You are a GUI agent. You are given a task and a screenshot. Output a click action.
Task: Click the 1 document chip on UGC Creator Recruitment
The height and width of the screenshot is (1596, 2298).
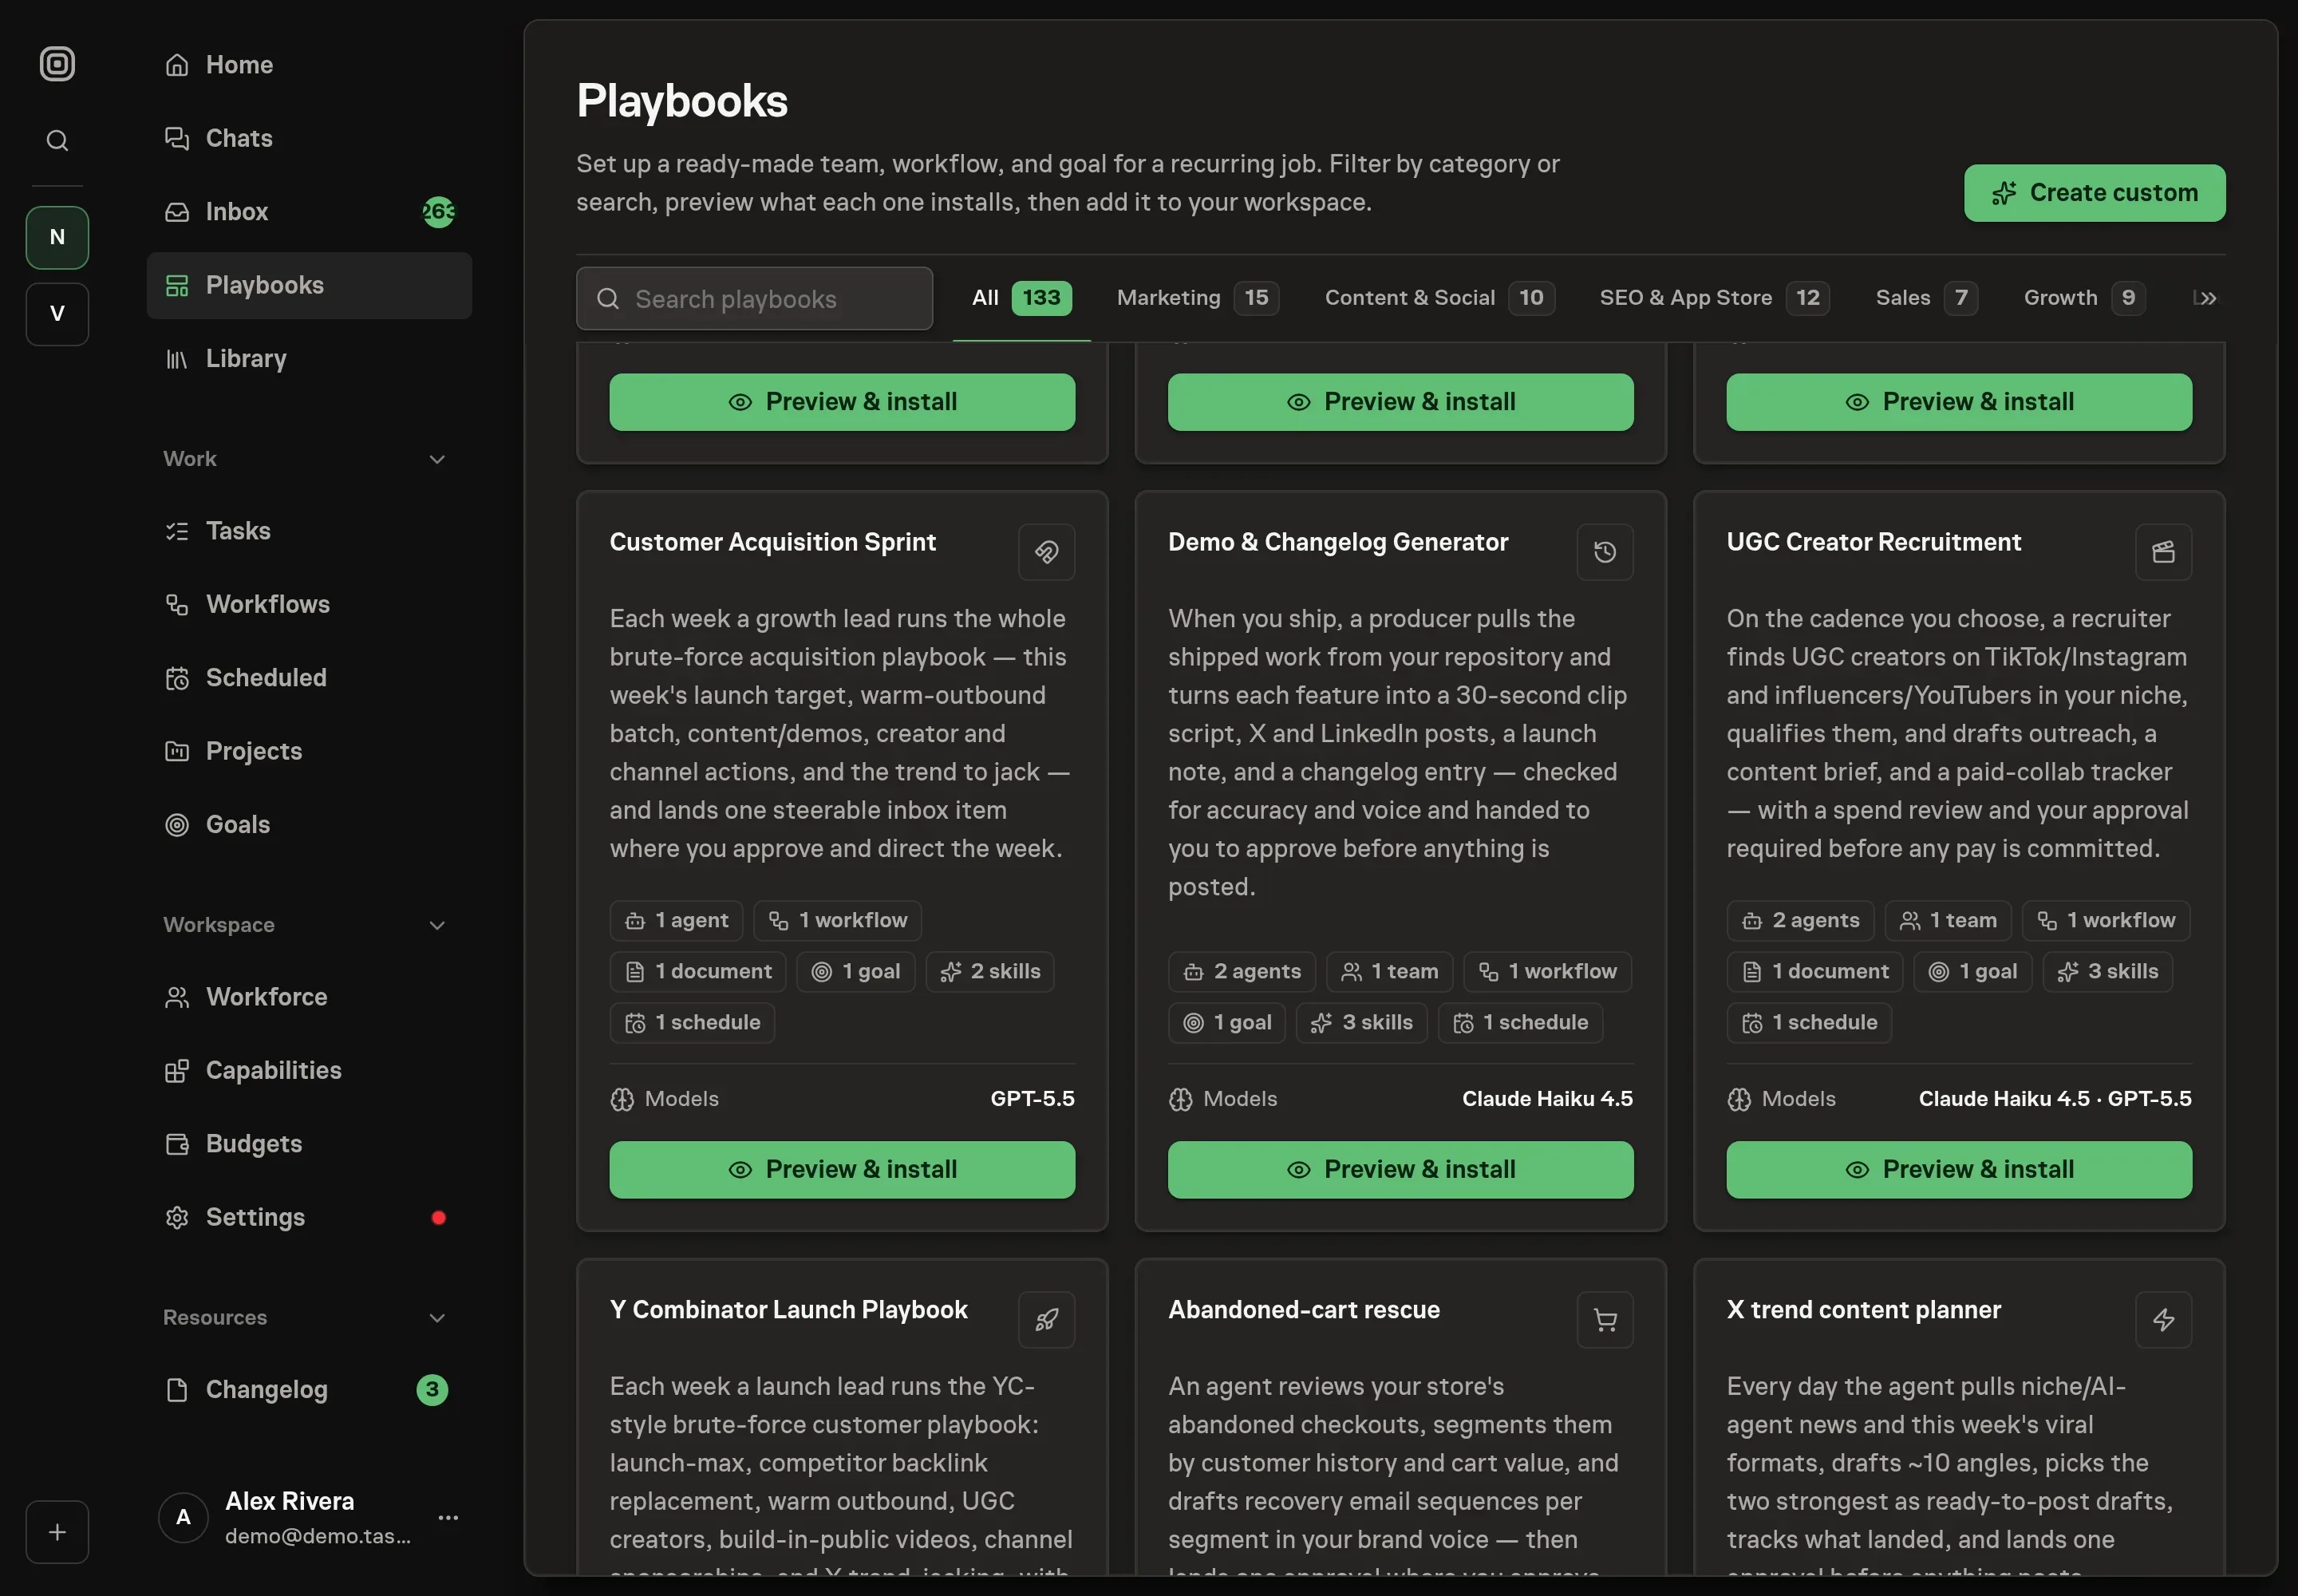click(1815, 972)
